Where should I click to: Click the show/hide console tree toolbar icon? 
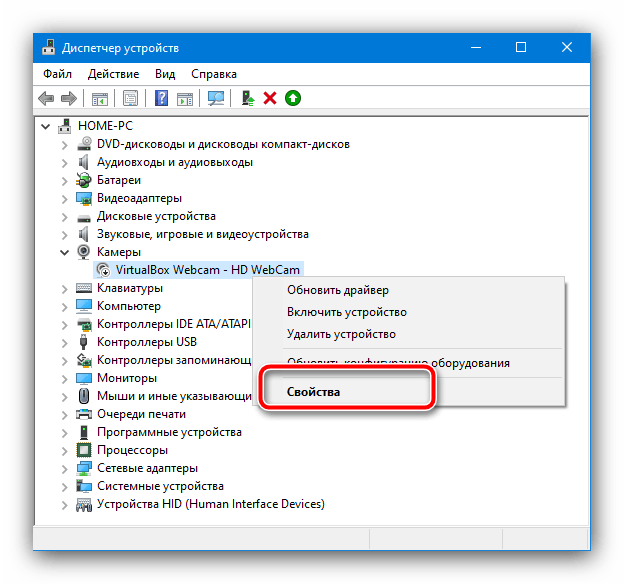point(99,98)
